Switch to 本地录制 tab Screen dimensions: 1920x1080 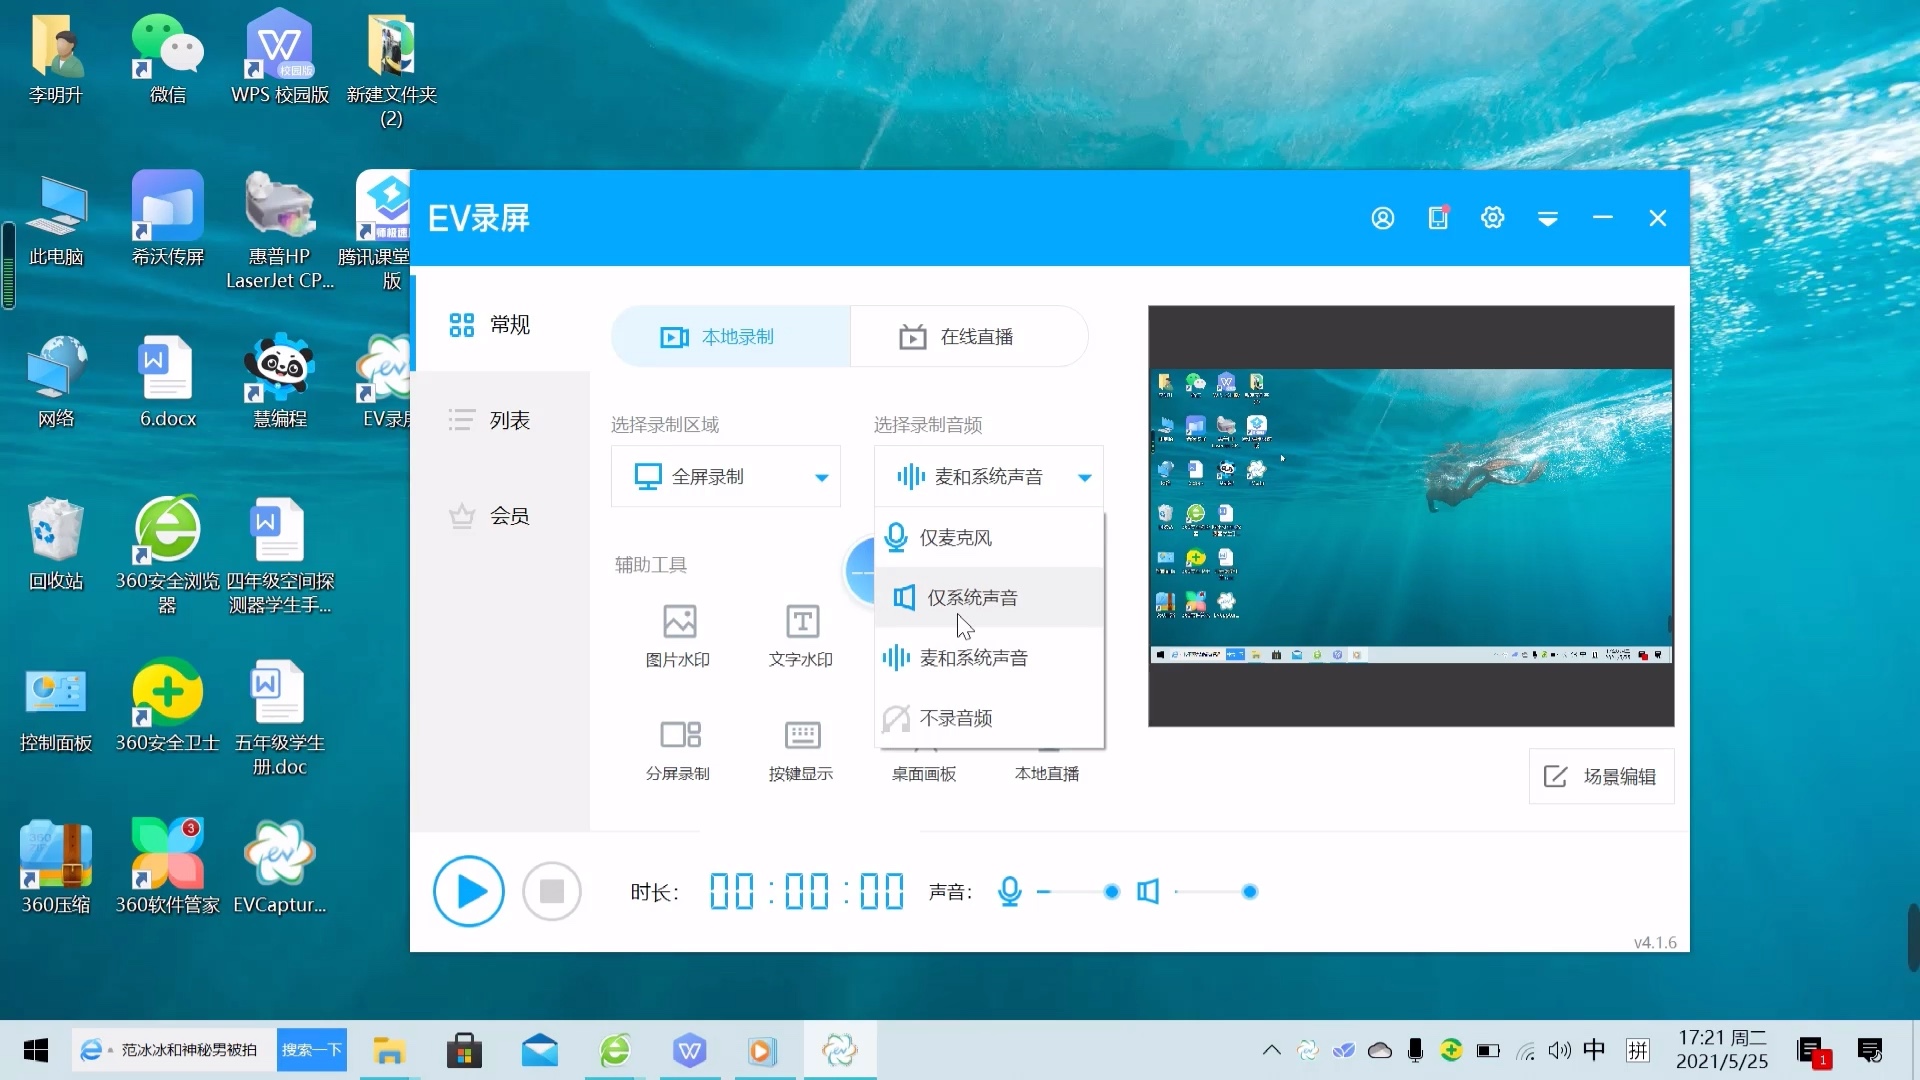(731, 337)
